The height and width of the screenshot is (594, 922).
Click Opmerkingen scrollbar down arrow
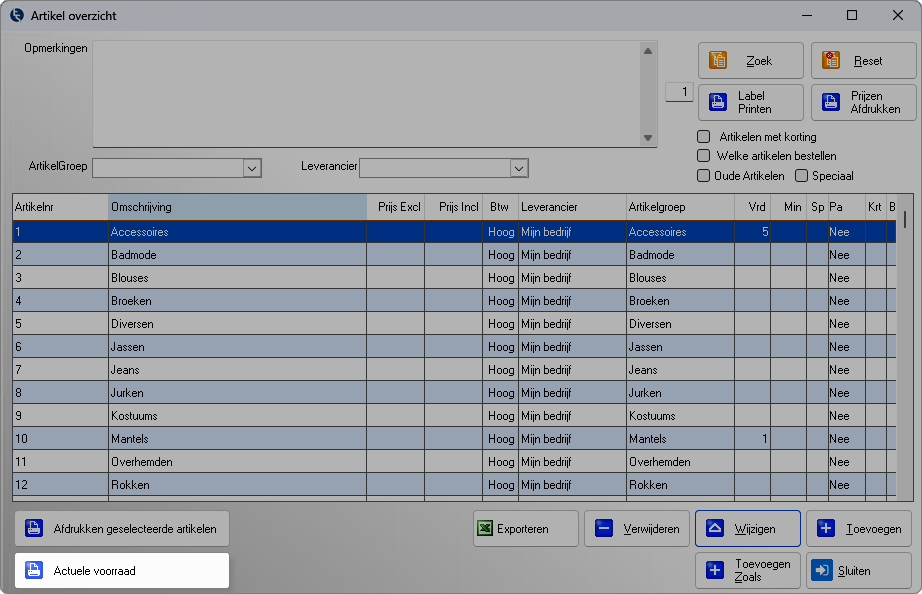(648, 138)
